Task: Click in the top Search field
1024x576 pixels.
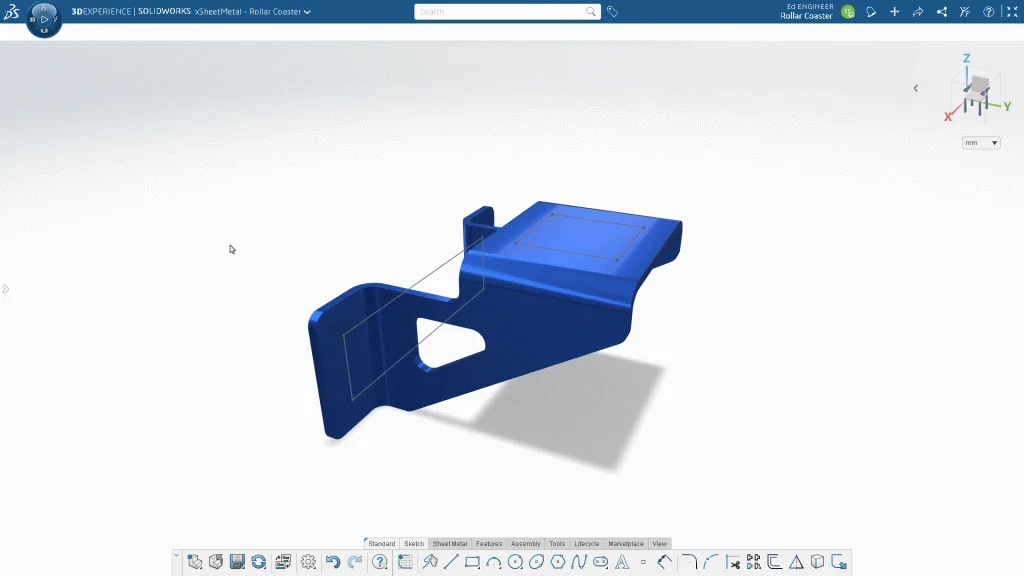Action: [x=500, y=12]
